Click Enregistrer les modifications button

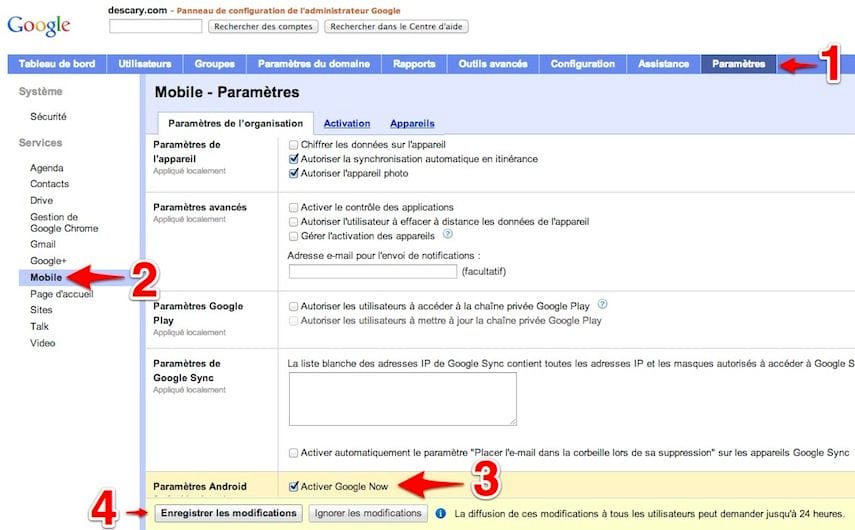click(x=228, y=513)
